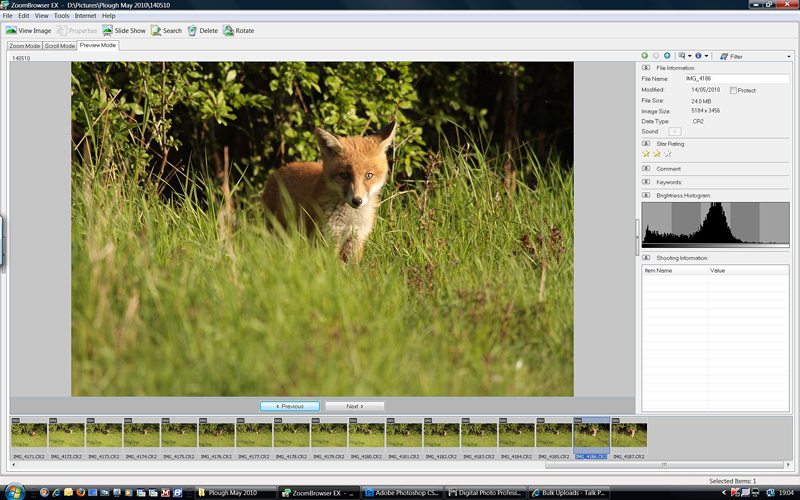Enable the Protect checkbox

pyautogui.click(x=733, y=90)
